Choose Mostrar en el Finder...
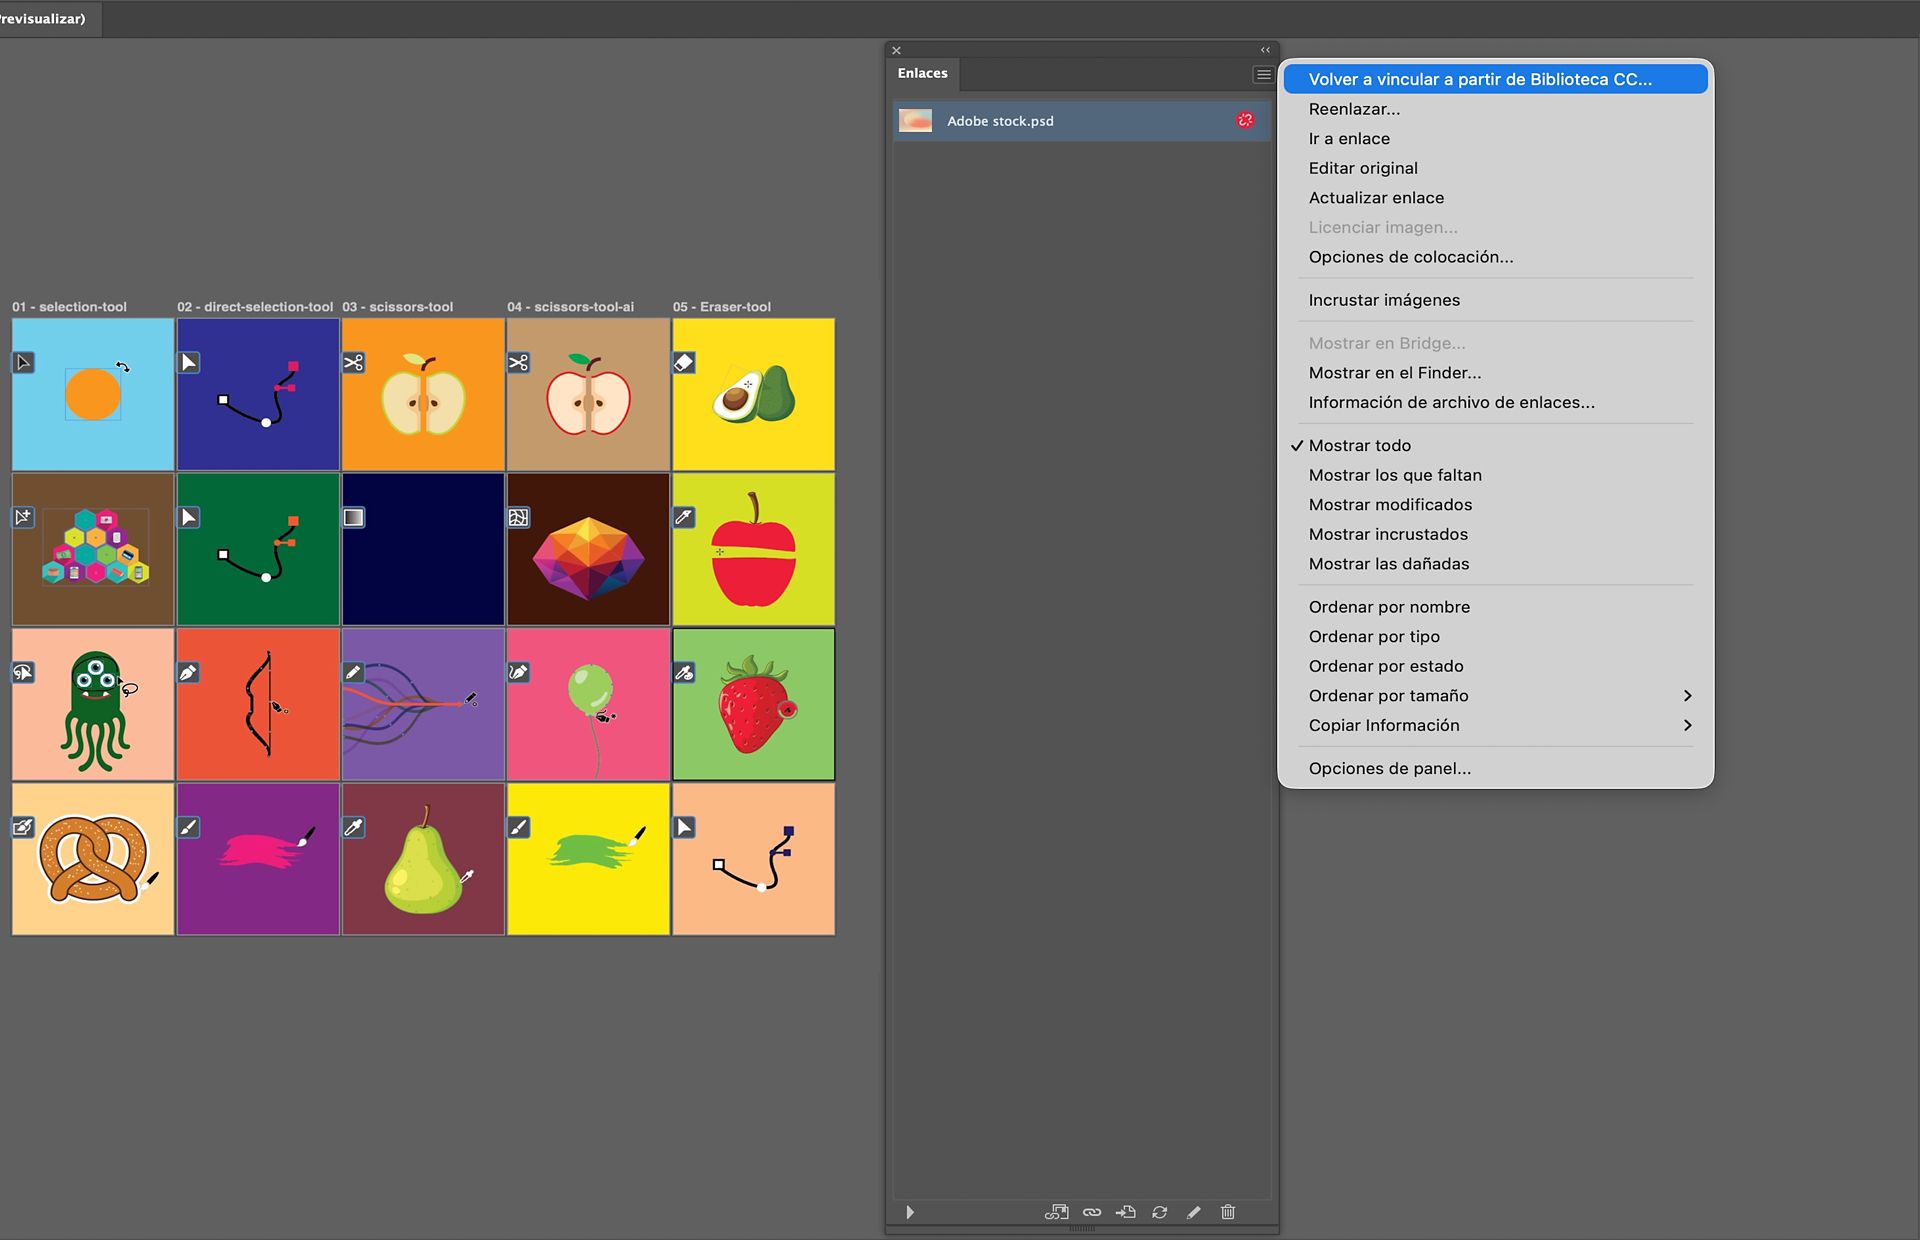 pos(1495,372)
